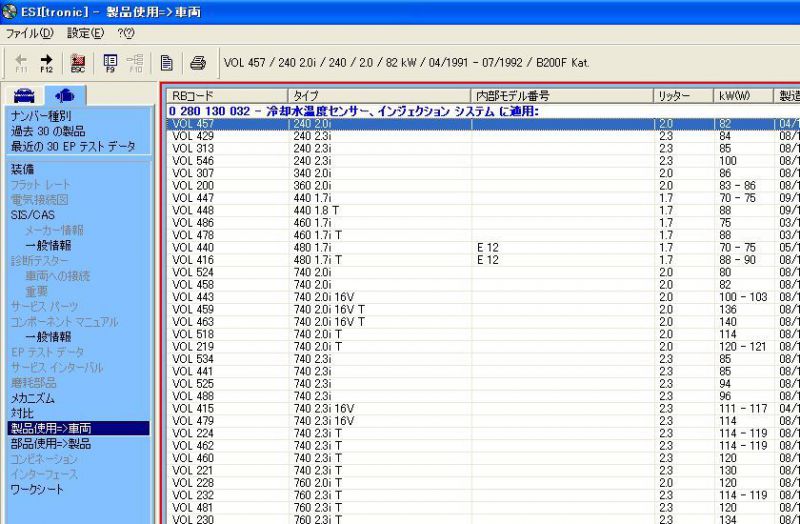
Task: Select ナンバー種別 in the sidebar
Action: point(41,116)
